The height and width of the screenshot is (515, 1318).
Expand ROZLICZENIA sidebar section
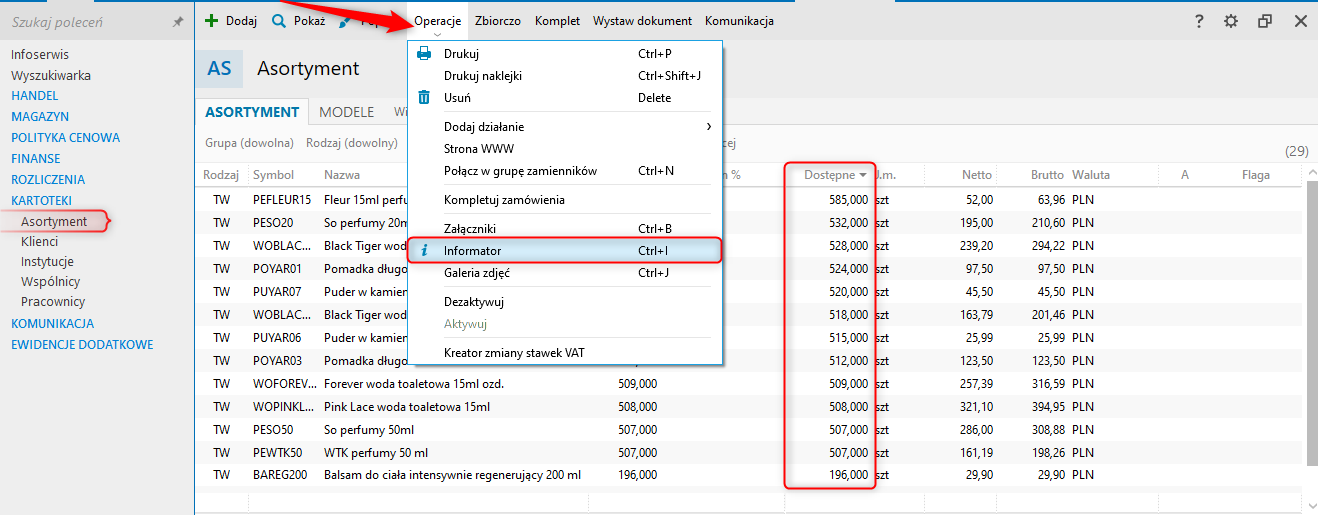pyautogui.click(x=48, y=180)
